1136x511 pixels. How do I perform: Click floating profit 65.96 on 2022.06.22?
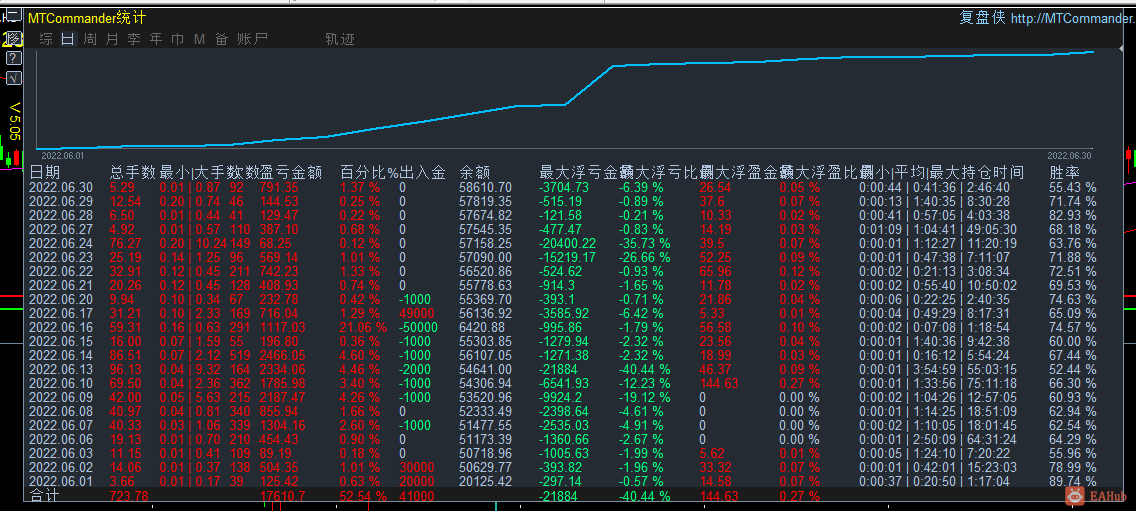[x=716, y=271]
